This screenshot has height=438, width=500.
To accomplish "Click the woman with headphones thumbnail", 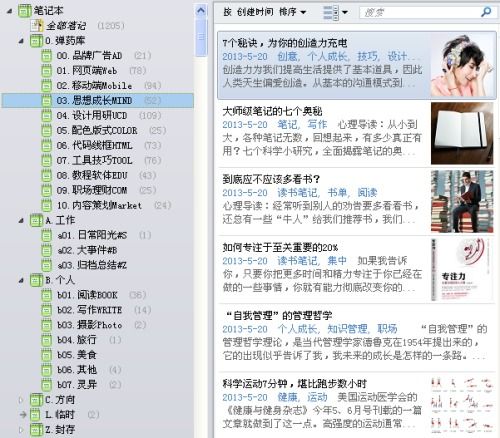I will pos(462,65).
